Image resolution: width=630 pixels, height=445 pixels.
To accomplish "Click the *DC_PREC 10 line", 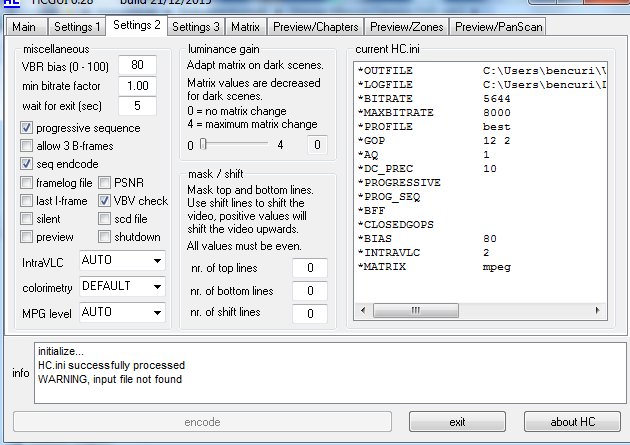I will 427,169.
